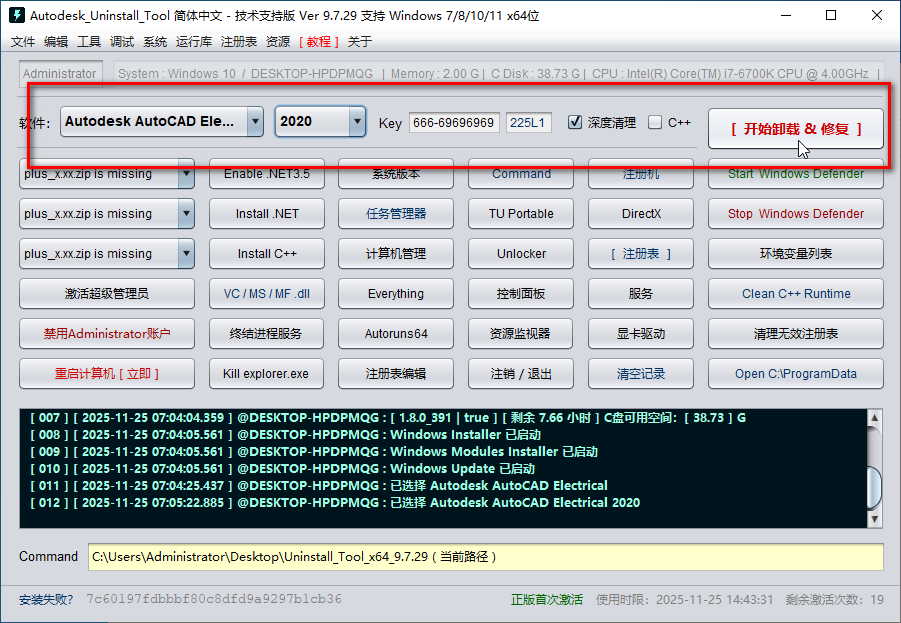Click Install .NET button
This screenshot has height=623, width=901.
(267, 214)
